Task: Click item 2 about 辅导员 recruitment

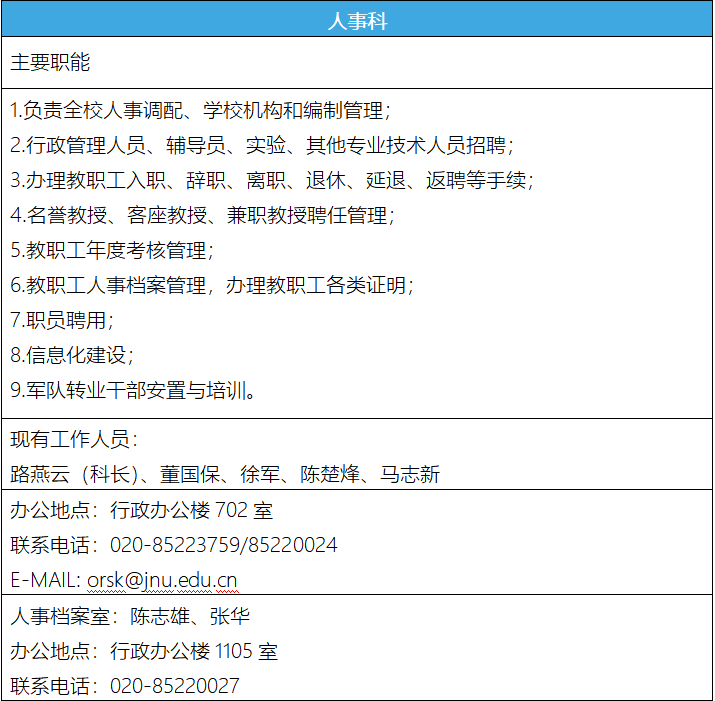Action: pos(262,145)
